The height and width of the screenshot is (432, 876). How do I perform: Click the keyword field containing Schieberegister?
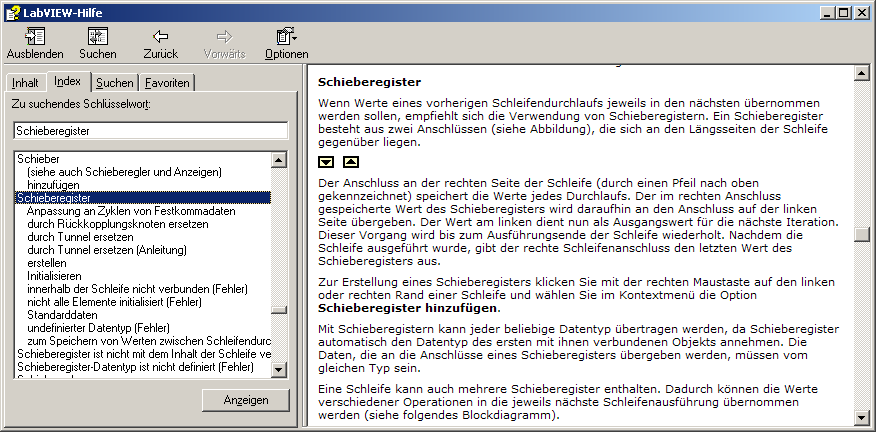(151, 131)
